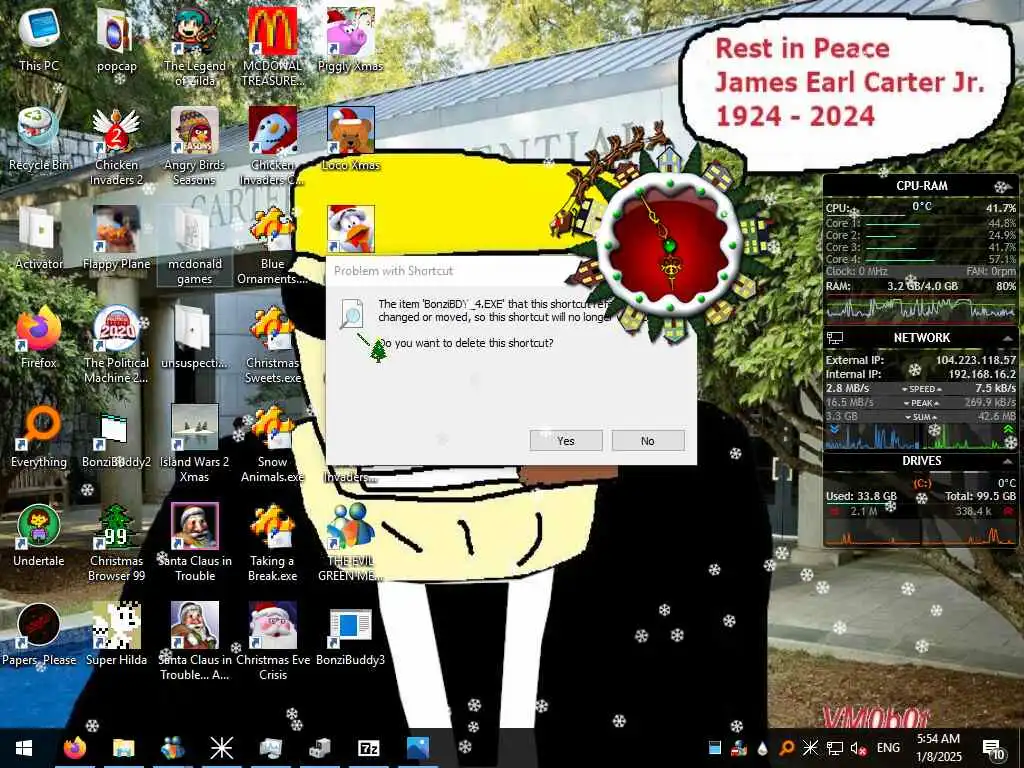Click the Christmas wreath clock gadget

click(x=669, y=246)
